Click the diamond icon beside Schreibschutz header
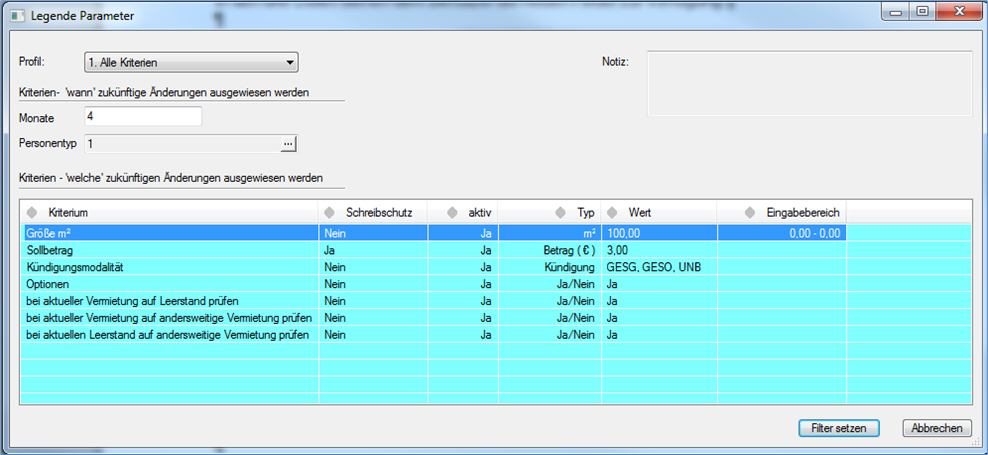This screenshot has height=455, width=988. coord(330,213)
